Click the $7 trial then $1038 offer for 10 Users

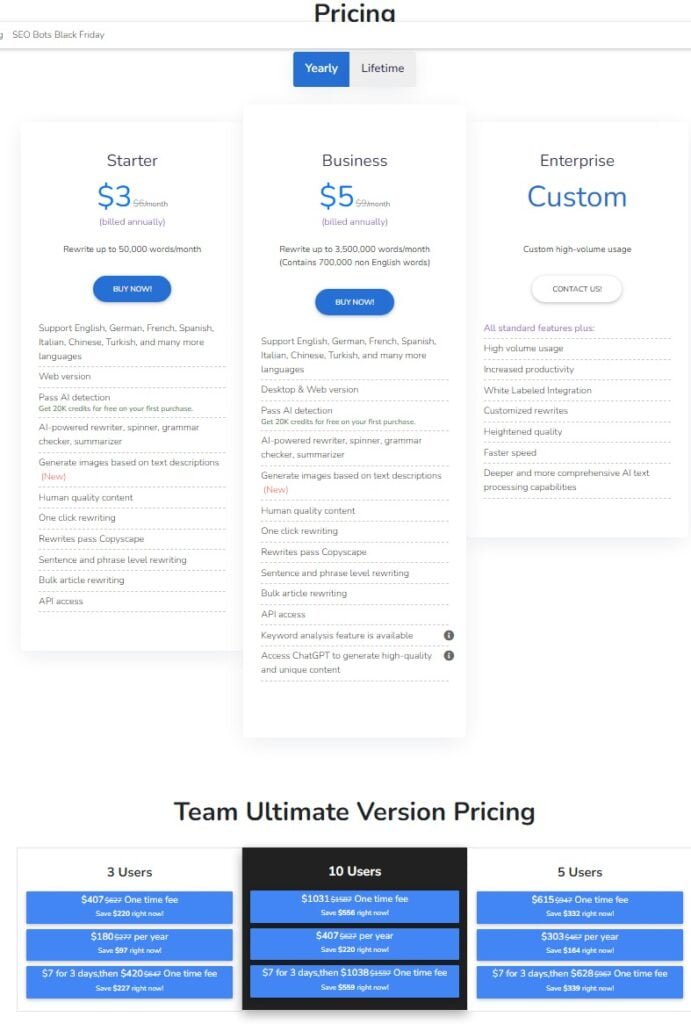click(354, 980)
